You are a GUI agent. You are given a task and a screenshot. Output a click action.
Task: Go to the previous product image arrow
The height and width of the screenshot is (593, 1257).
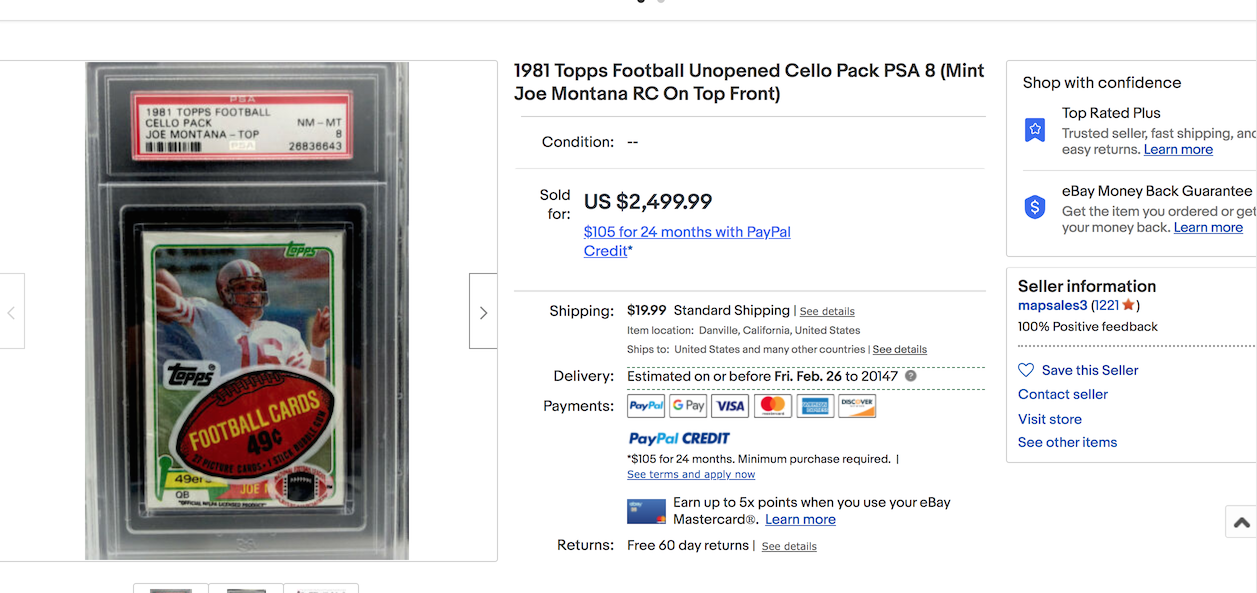click(x=11, y=312)
